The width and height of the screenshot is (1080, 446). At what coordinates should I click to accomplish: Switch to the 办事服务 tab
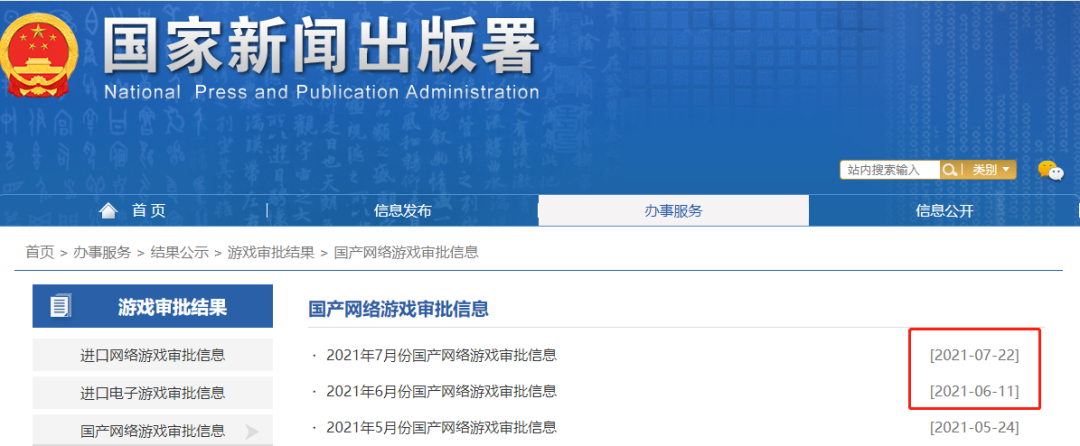point(673,210)
